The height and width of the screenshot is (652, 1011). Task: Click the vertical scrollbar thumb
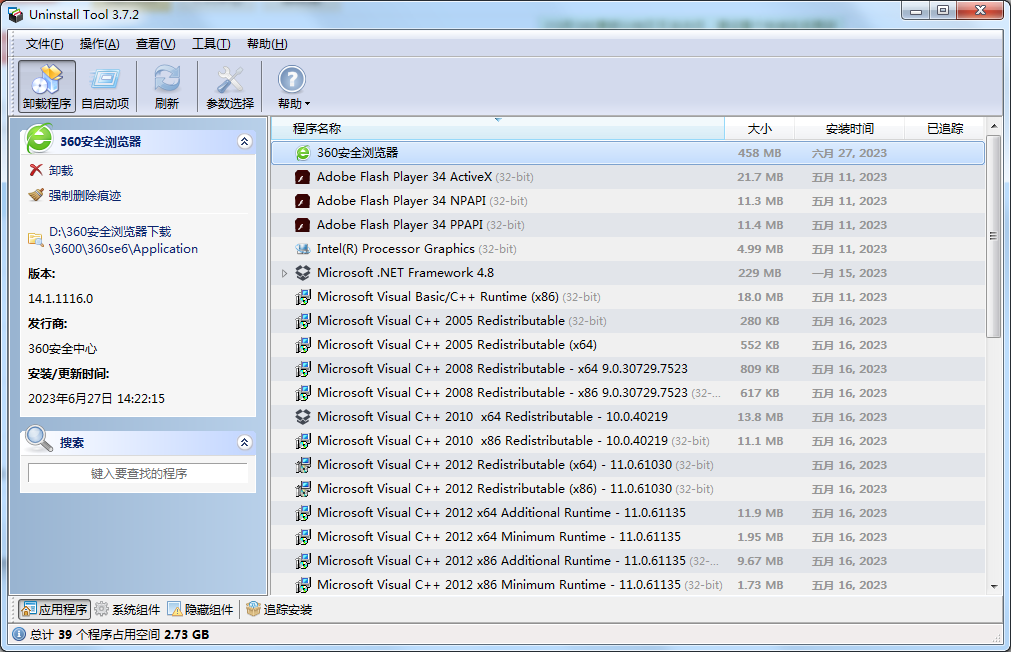(x=994, y=236)
